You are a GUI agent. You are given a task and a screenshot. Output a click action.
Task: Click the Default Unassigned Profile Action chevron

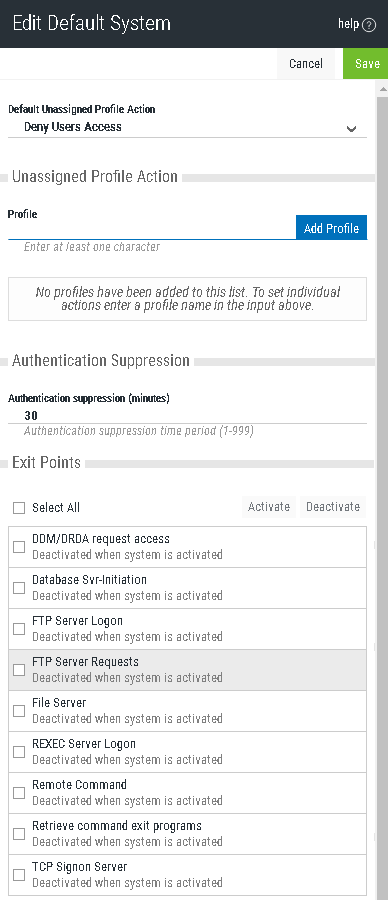click(351, 129)
